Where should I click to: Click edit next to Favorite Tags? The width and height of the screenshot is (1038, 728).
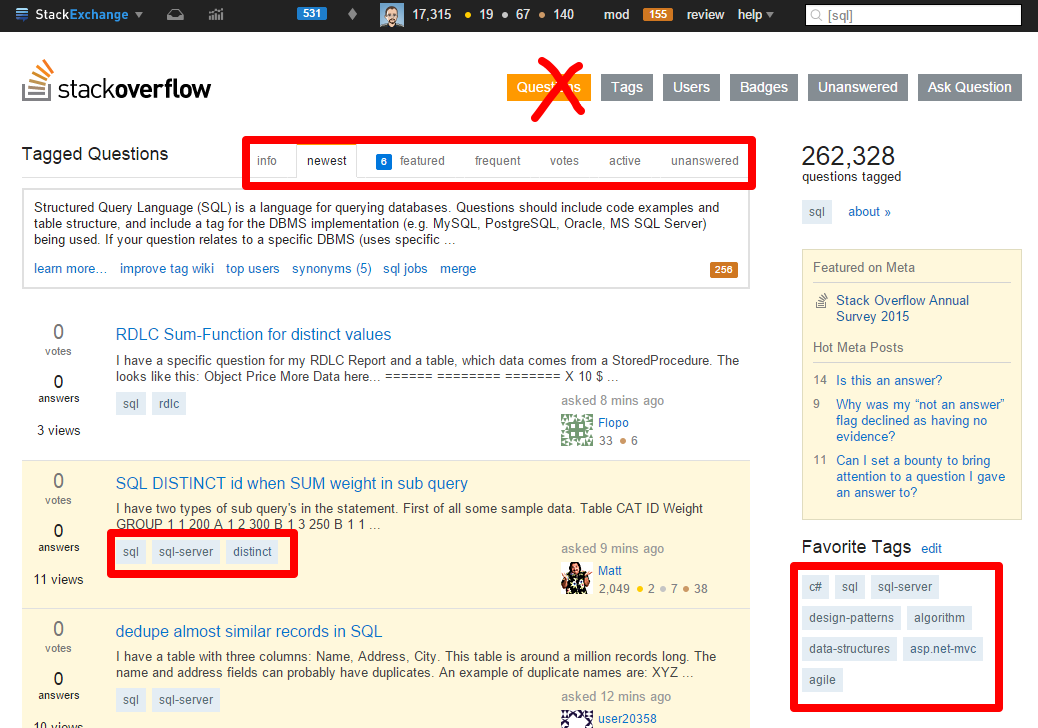coord(931,549)
